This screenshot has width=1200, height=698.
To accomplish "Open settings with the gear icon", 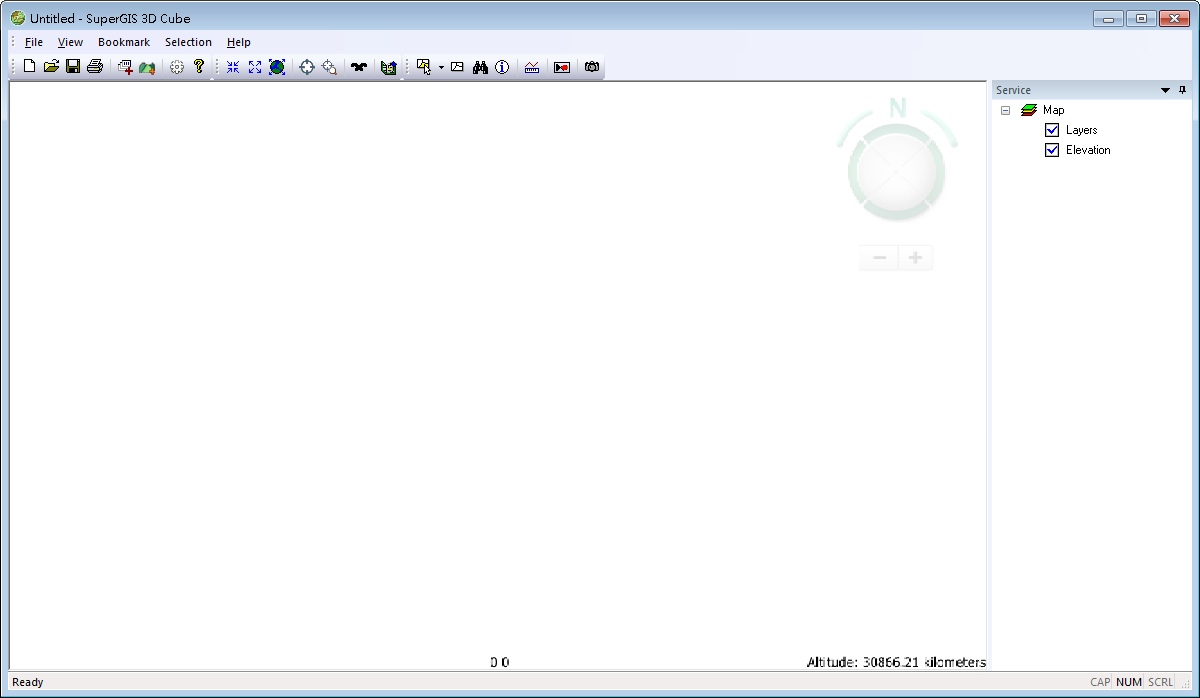I will 177,67.
